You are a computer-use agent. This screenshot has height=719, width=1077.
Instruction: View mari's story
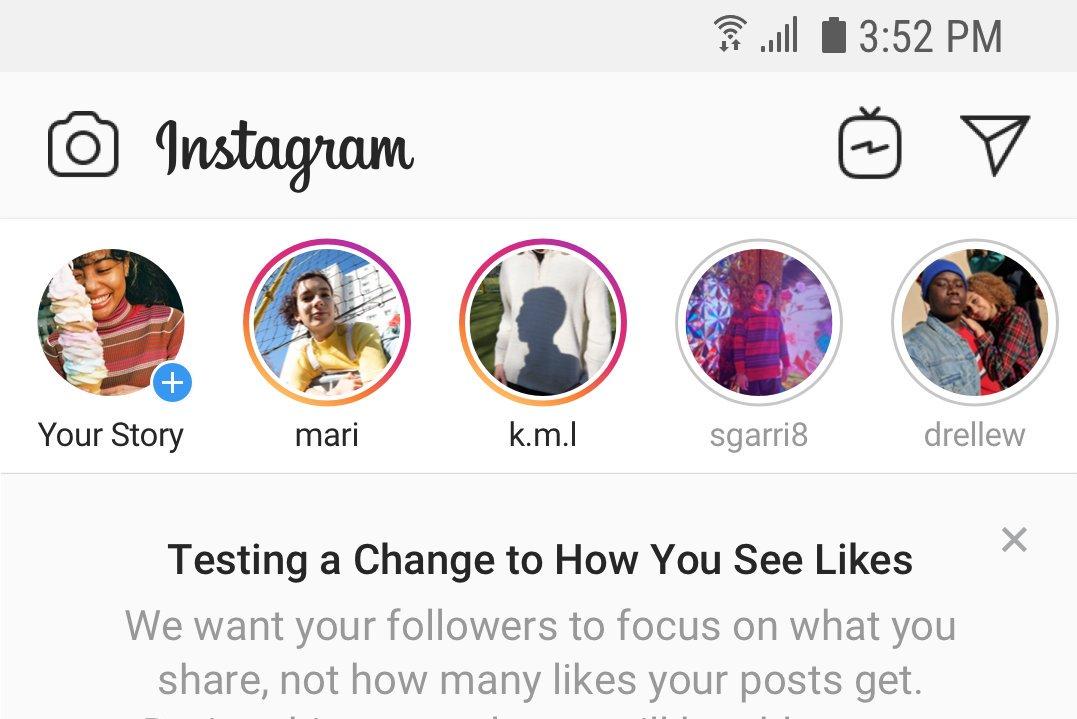click(327, 321)
